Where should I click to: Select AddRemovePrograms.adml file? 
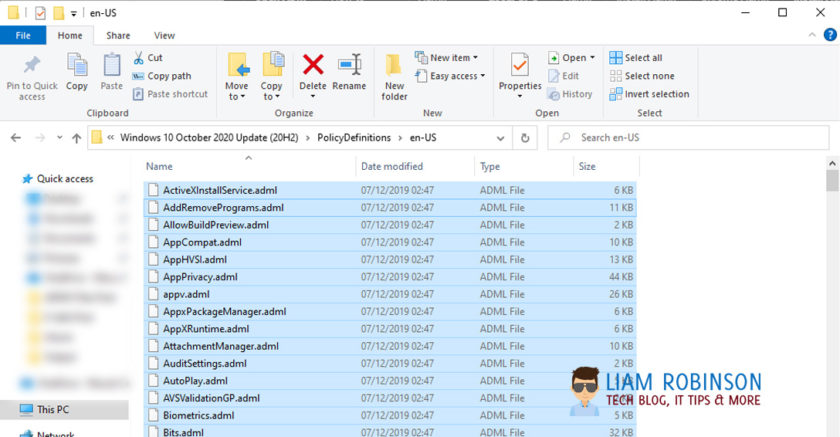(390, 207)
